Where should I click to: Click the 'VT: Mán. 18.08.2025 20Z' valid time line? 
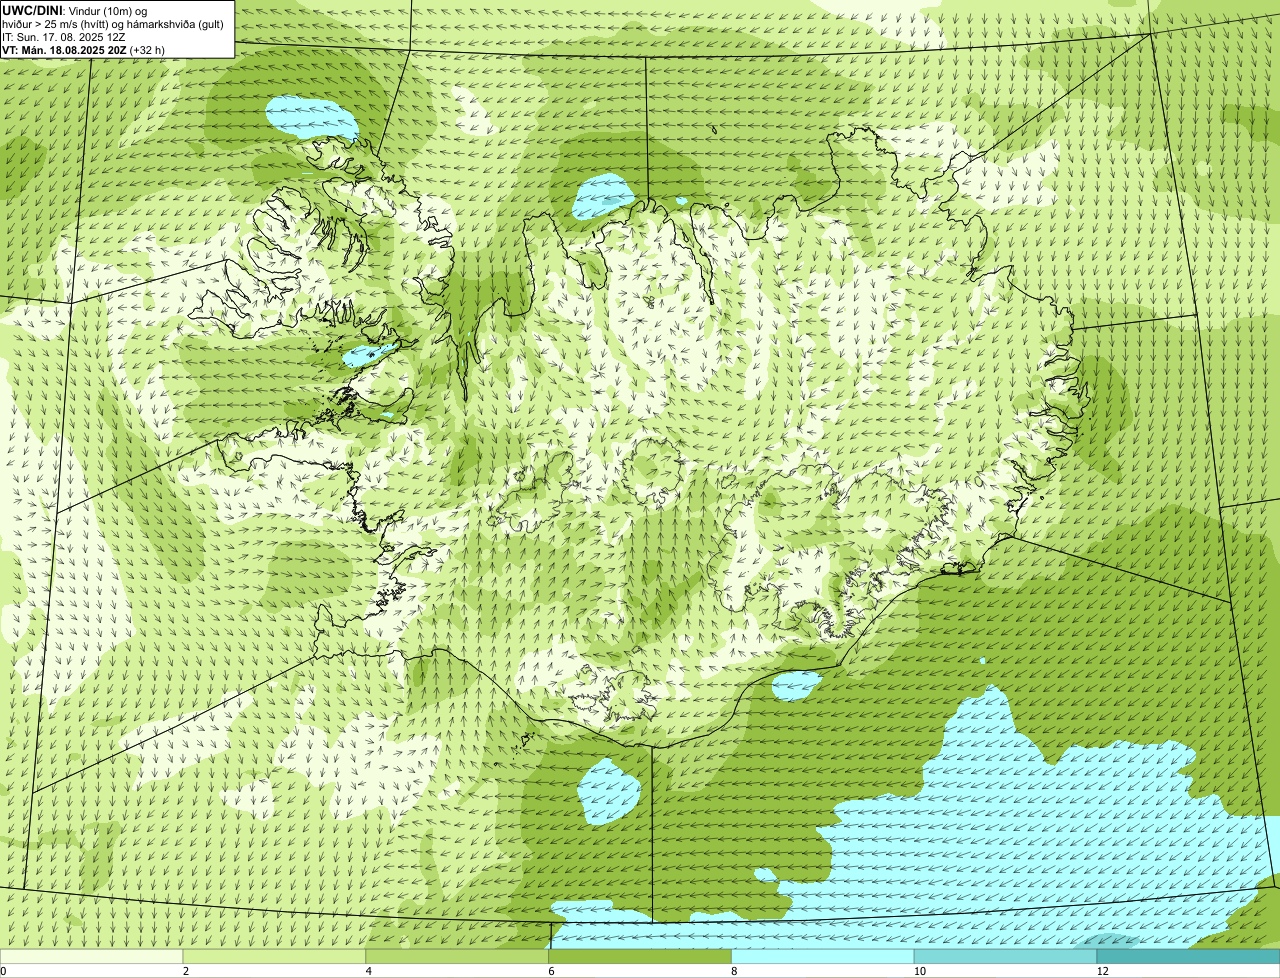click(64, 49)
